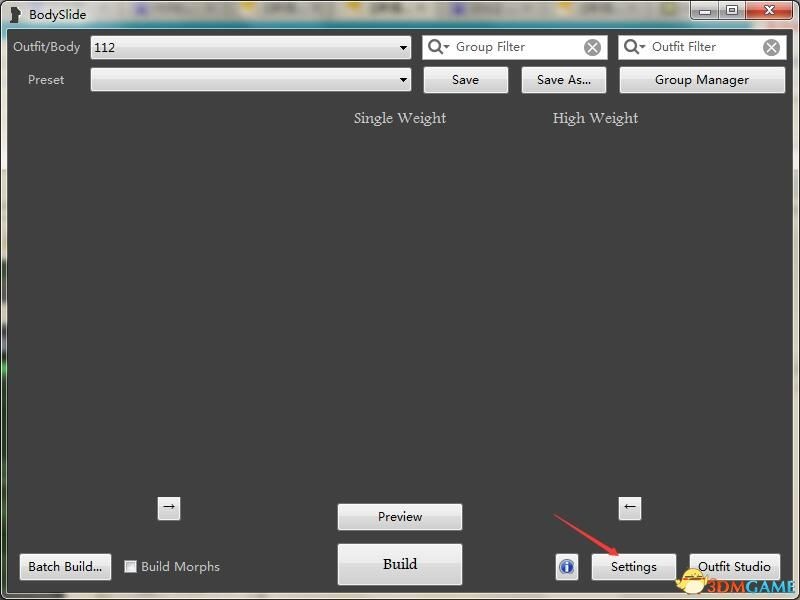The height and width of the screenshot is (600, 800).
Task: Click the right arrow copy-to-high button
Action: point(169,508)
